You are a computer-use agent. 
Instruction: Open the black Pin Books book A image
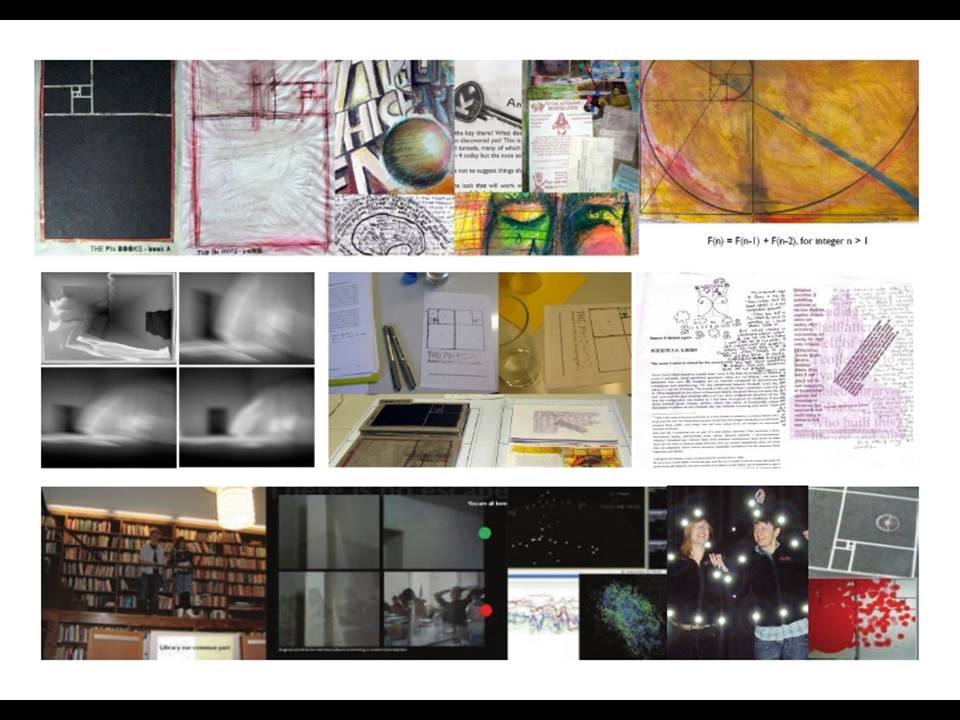coord(107,157)
